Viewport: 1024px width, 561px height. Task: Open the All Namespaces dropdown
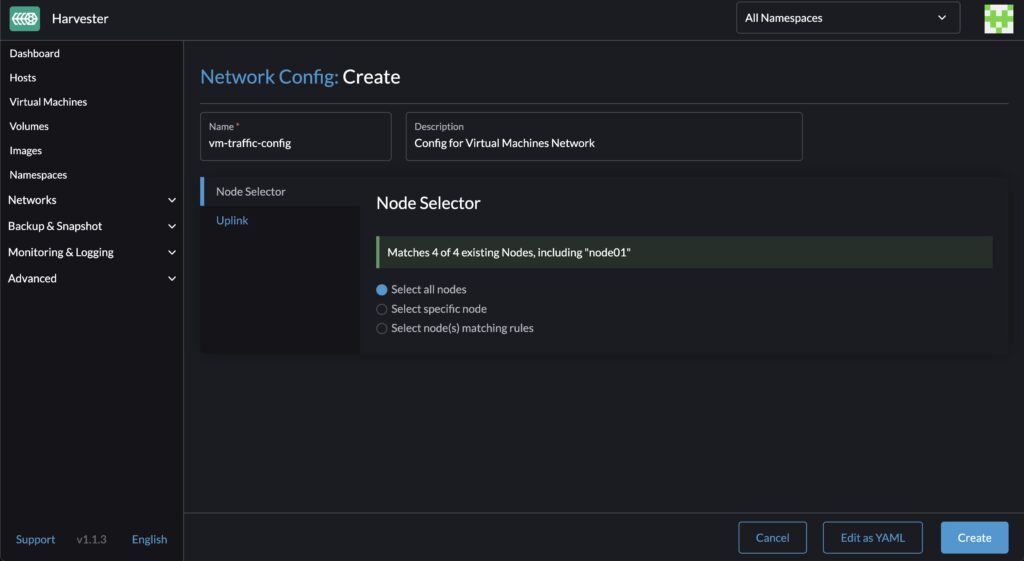[847, 18]
